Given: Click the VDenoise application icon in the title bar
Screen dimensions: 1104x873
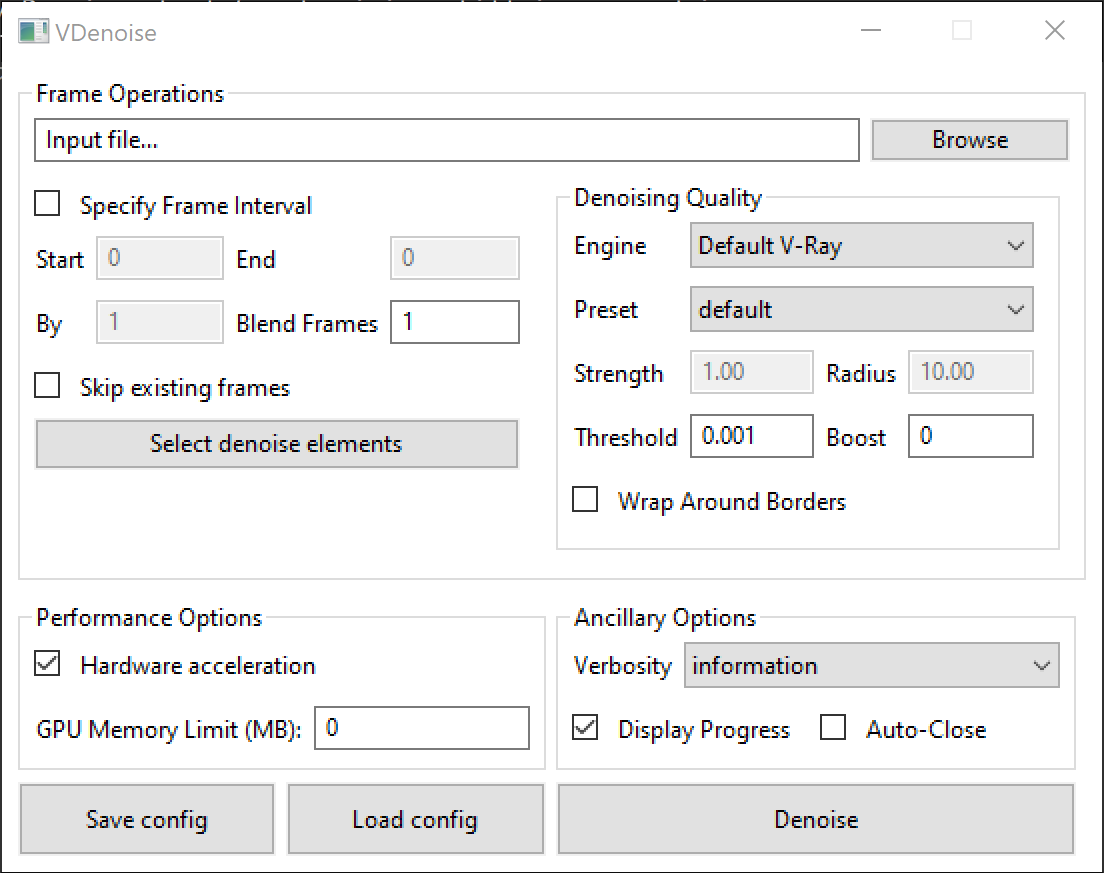Looking at the screenshot, I should tap(32, 31).
